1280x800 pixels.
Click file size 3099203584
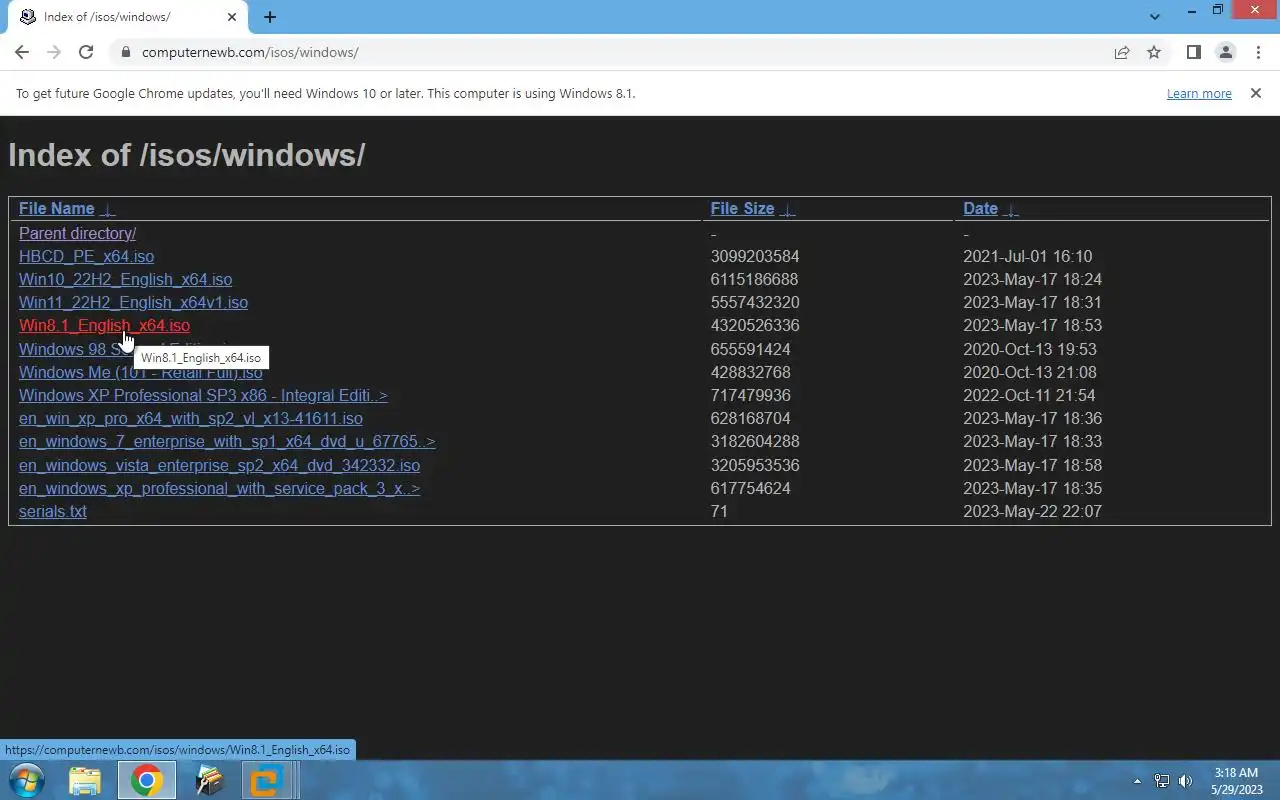pos(755,256)
